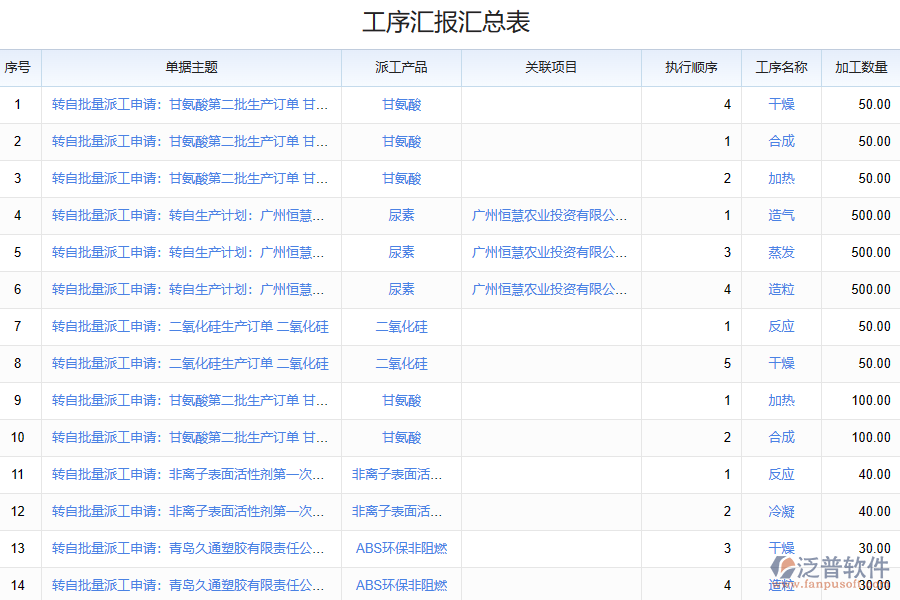900x600 pixels.
Task: Click the 派工产品 column header
Action: pos(401,68)
